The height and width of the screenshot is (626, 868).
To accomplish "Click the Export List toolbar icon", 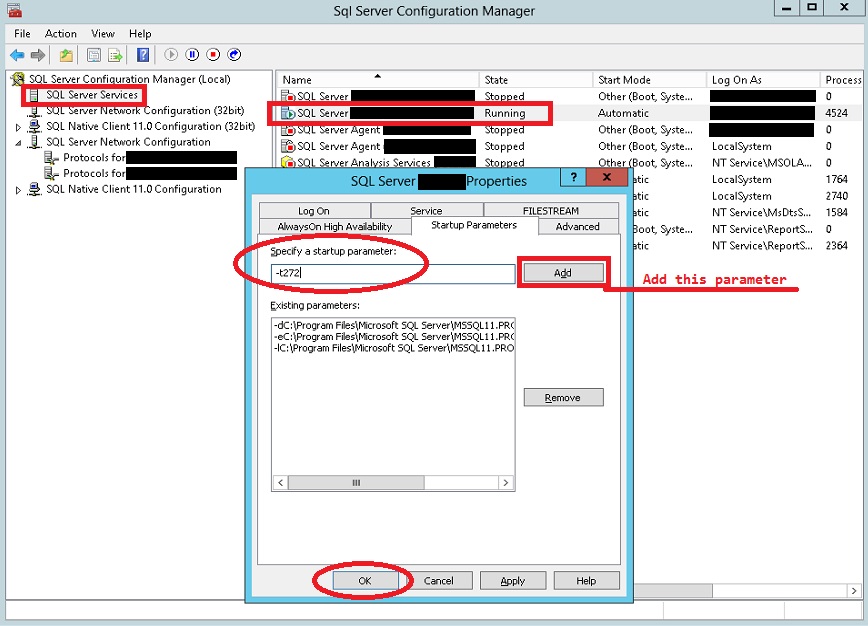I will click(115, 55).
